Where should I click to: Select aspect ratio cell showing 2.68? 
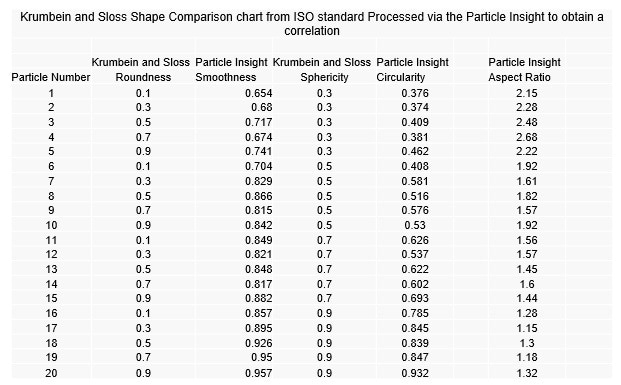pos(527,137)
